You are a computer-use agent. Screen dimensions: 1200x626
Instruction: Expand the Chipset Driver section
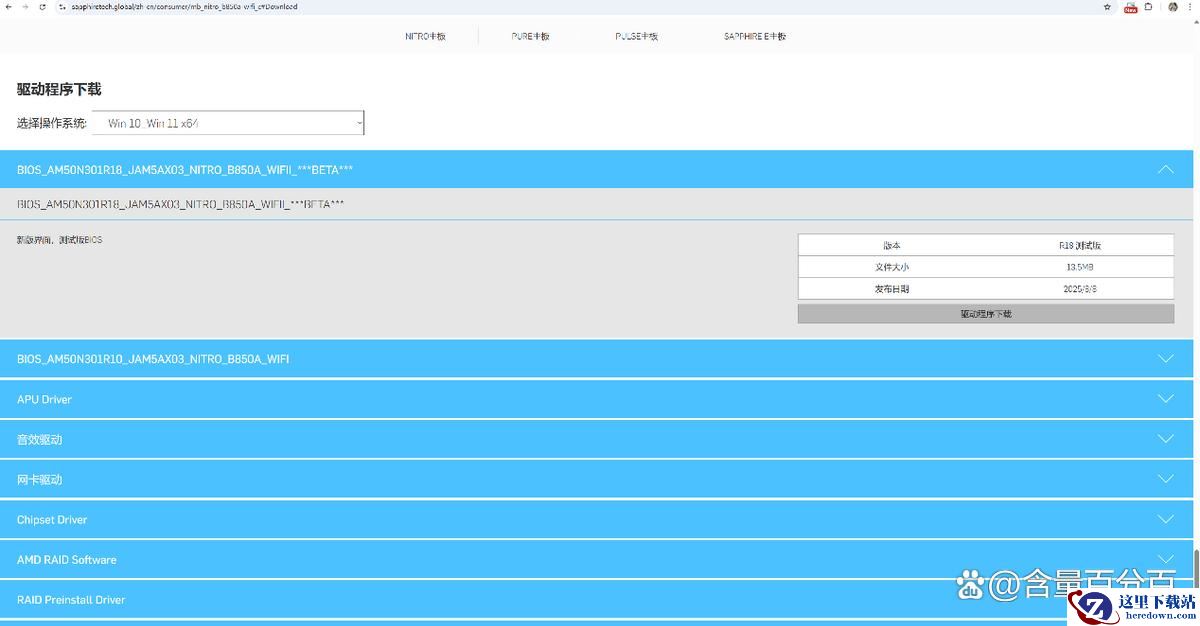[x=597, y=519]
